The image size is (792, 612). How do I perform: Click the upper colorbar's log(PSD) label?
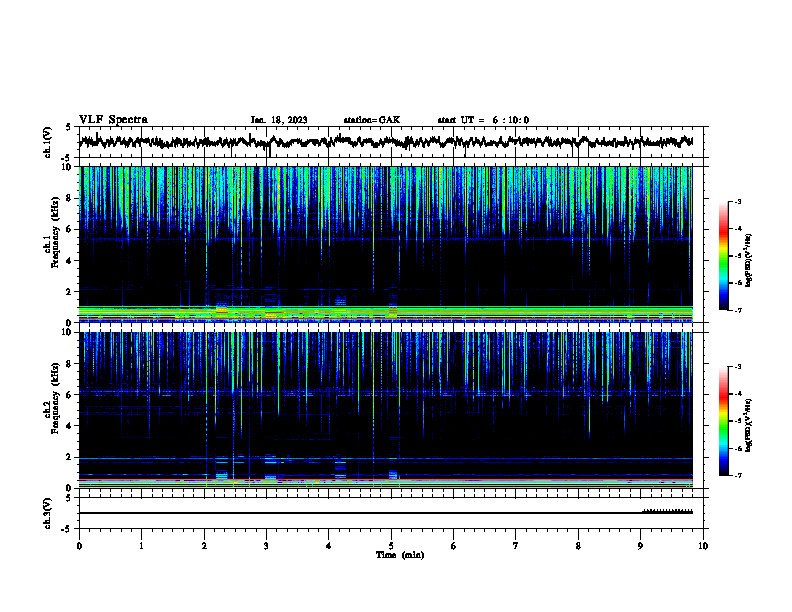(x=748, y=260)
